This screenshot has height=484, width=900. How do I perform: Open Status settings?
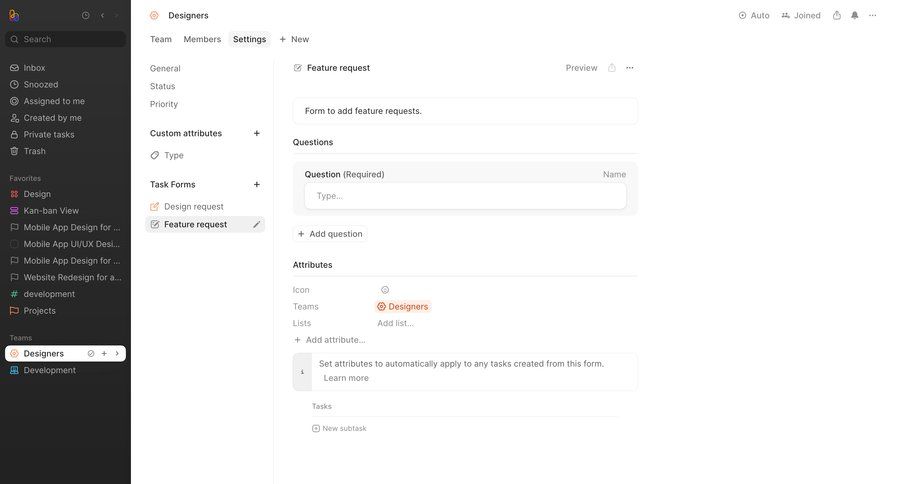pos(162,86)
